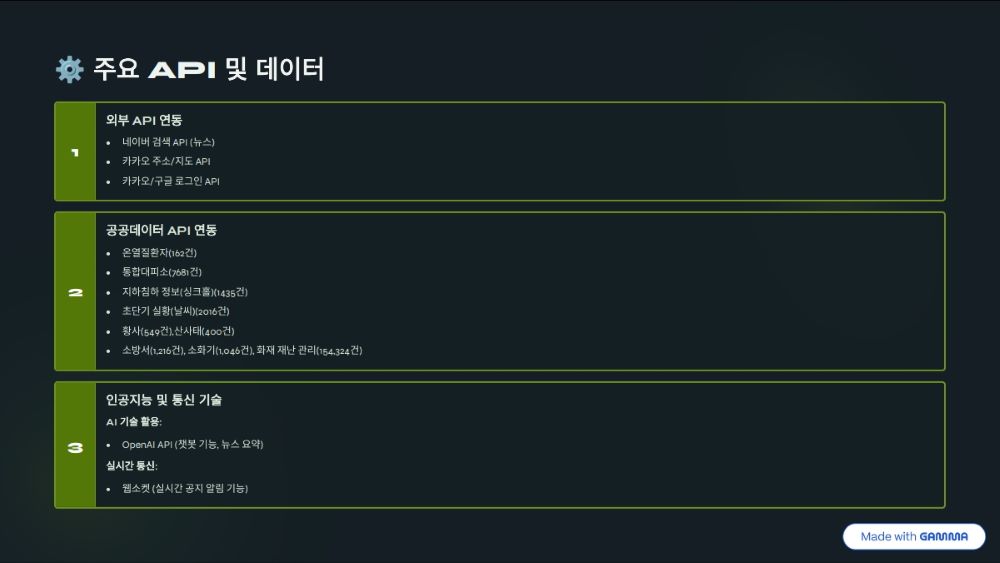The width and height of the screenshot is (1000, 563).
Task: Select the 공공데이터 API 연동 heading
Action: (161, 230)
